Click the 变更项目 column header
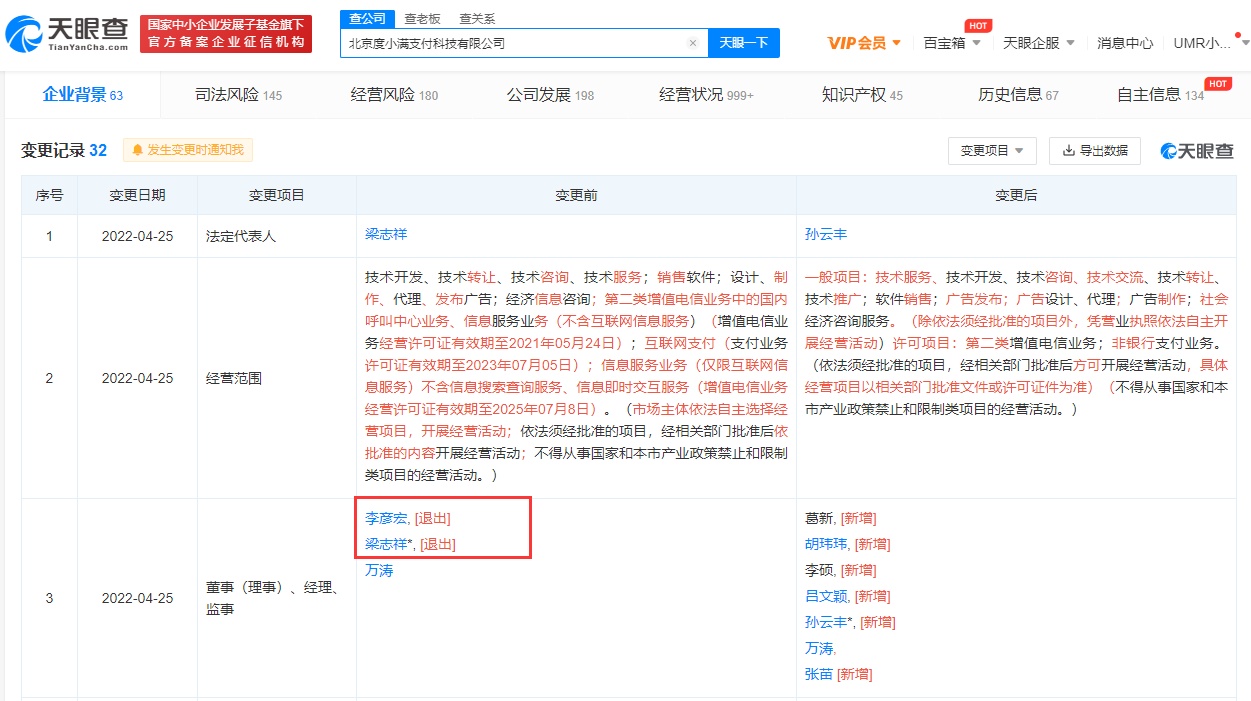The image size is (1251, 701). point(277,195)
